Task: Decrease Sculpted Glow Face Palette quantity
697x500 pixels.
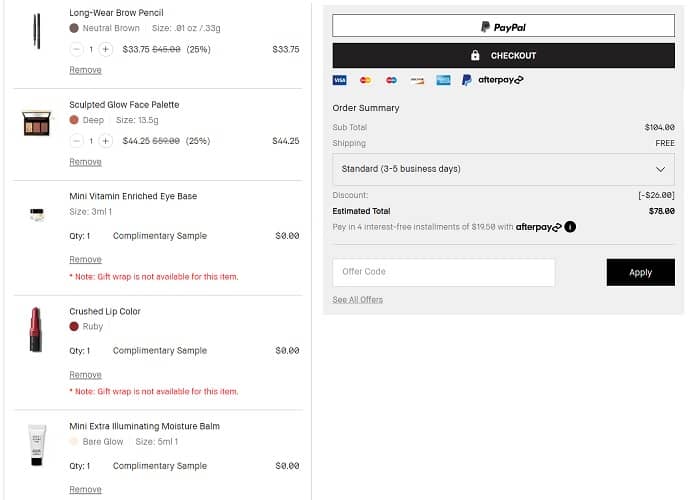Action: click(x=75, y=141)
